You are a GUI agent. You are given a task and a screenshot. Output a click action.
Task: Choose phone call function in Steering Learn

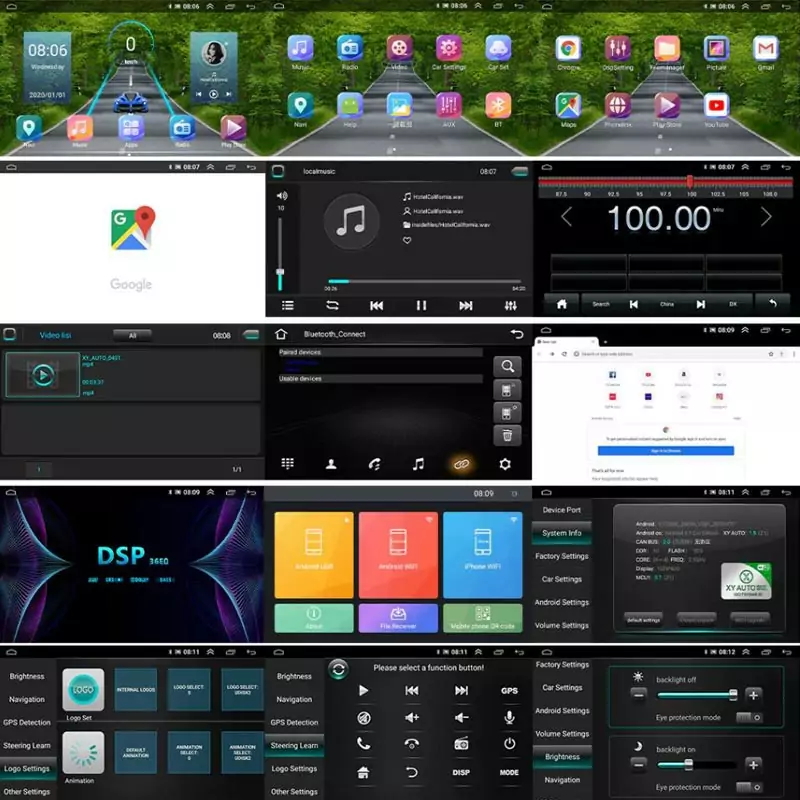tap(363, 744)
